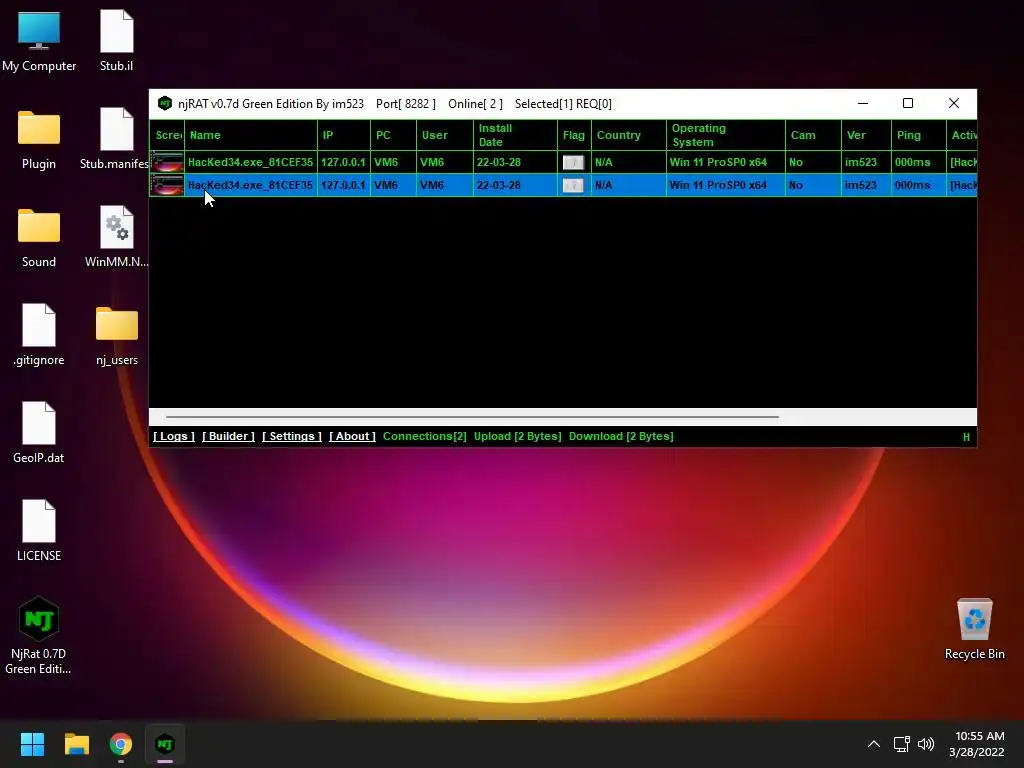Select the Stub.manifest file icon

click(115, 139)
